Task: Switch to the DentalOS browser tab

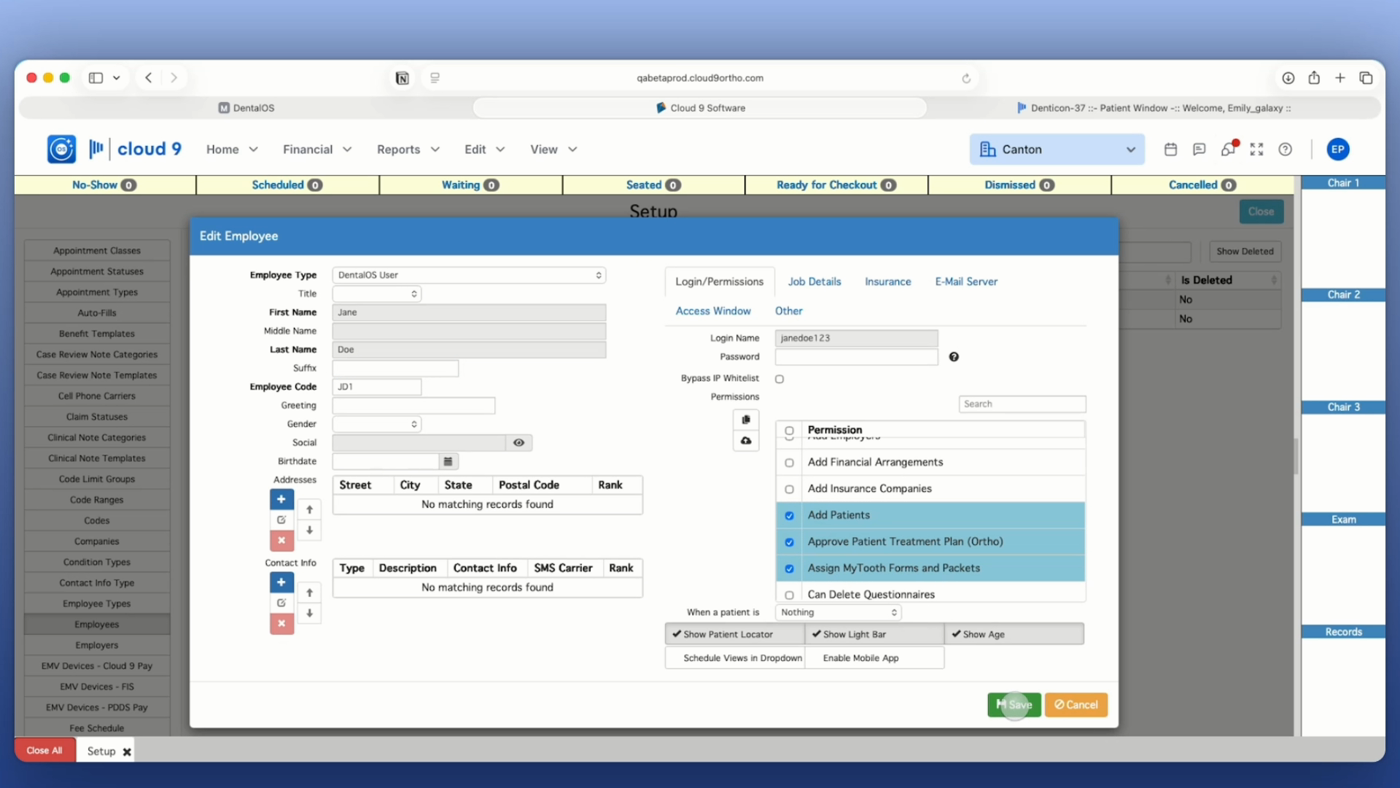Action: pos(247,108)
